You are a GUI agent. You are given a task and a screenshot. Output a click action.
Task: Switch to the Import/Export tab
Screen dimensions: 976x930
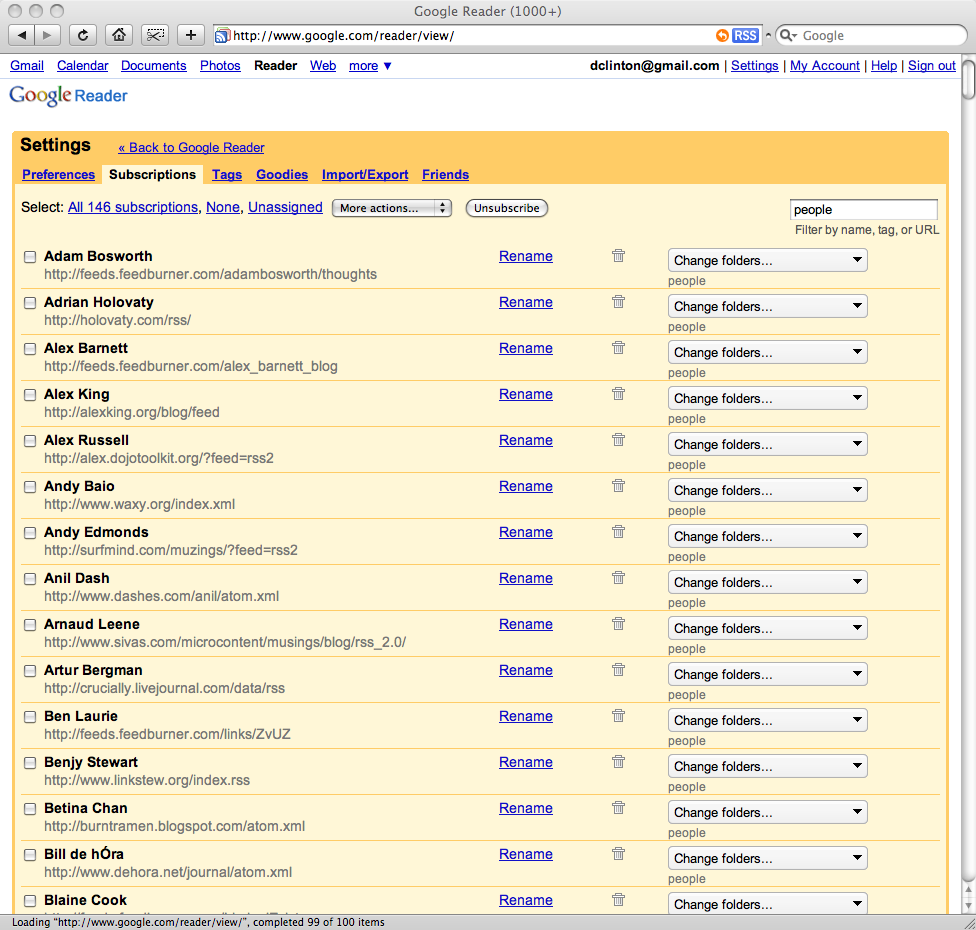click(x=365, y=174)
